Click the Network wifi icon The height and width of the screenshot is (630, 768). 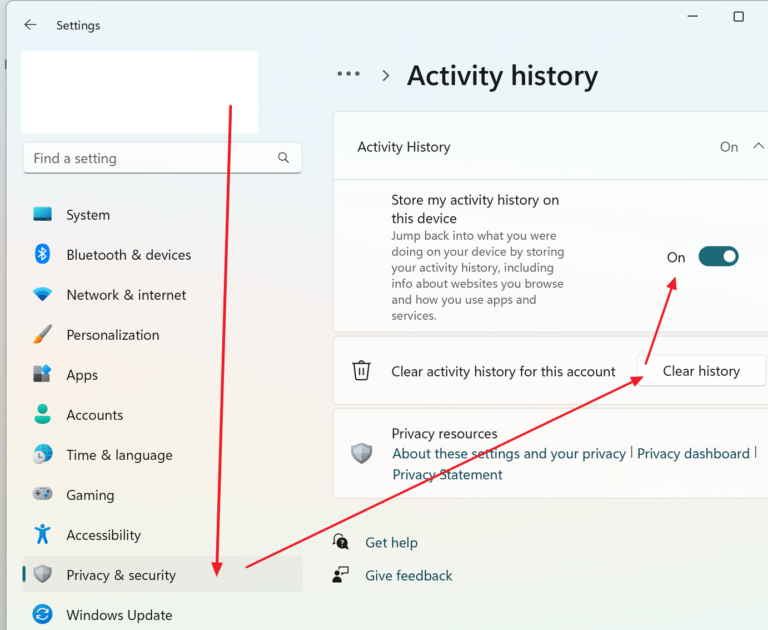[42, 294]
